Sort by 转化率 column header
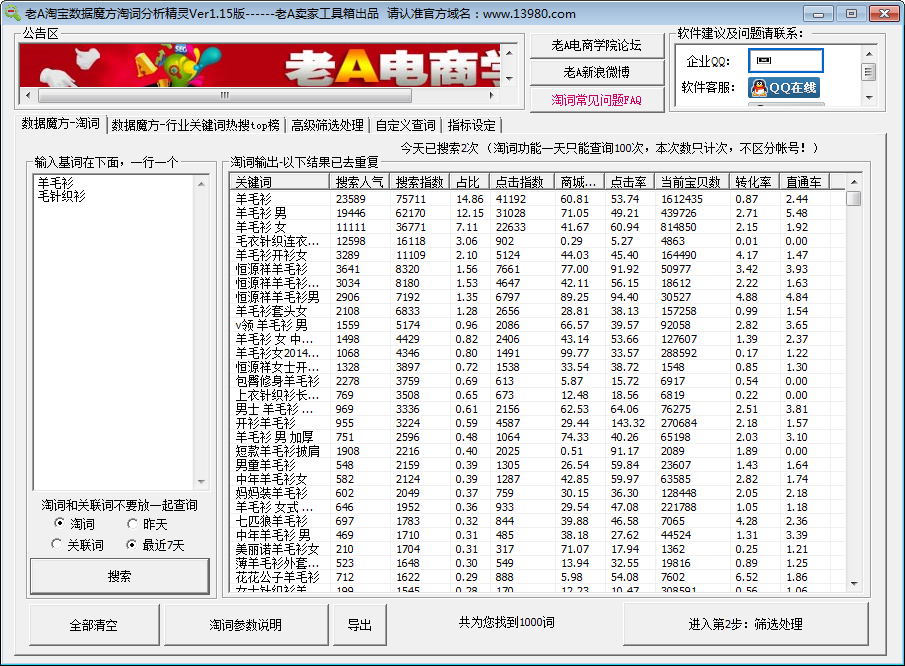This screenshot has height=666, width=905. click(x=753, y=182)
